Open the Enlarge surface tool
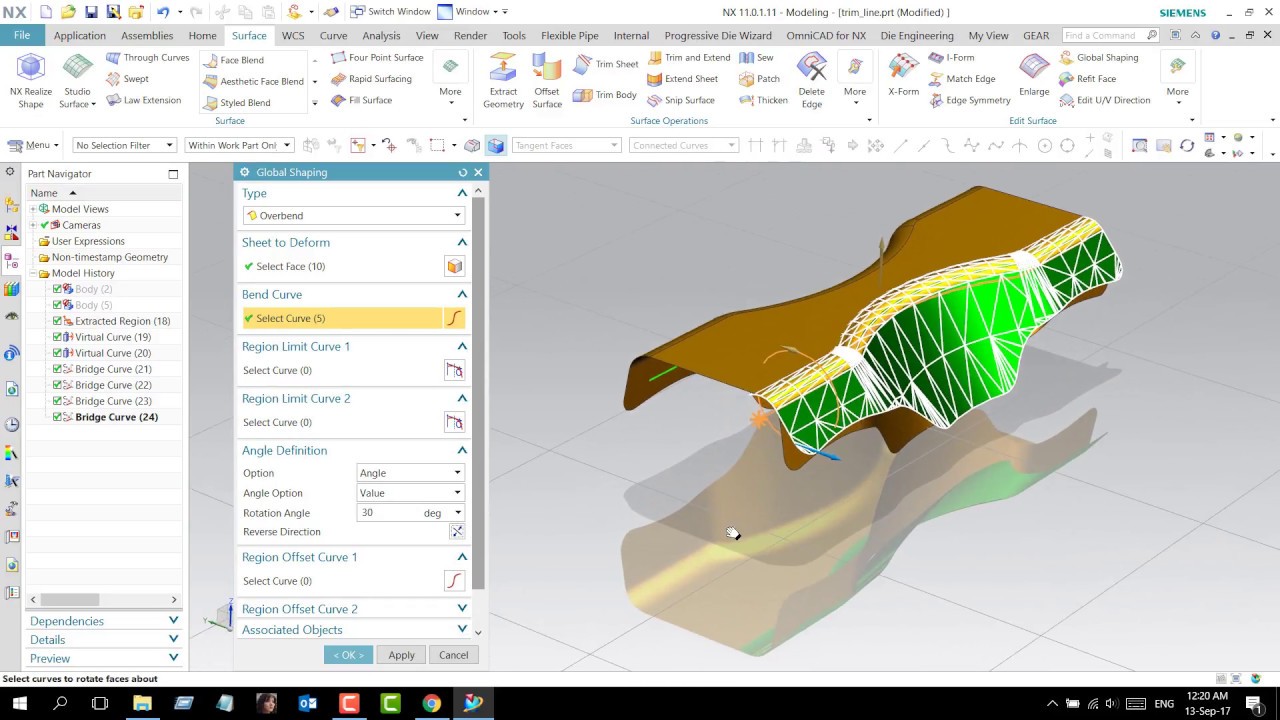The width and height of the screenshot is (1280, 720). [x=1034, y=76]
